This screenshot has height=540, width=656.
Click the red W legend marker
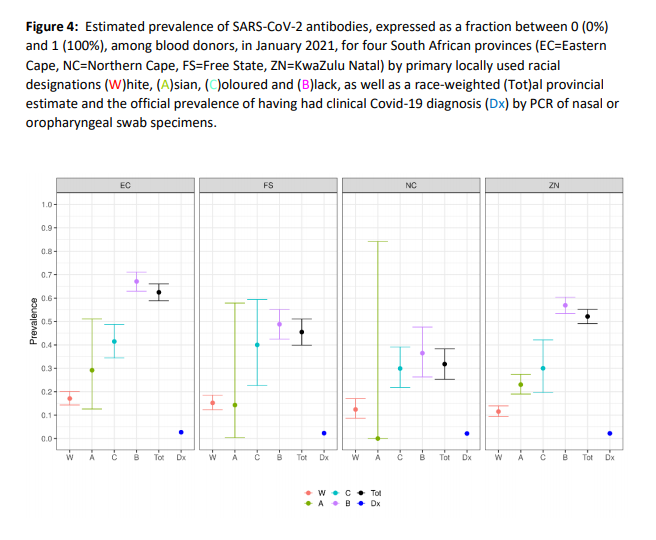[308, 493]
